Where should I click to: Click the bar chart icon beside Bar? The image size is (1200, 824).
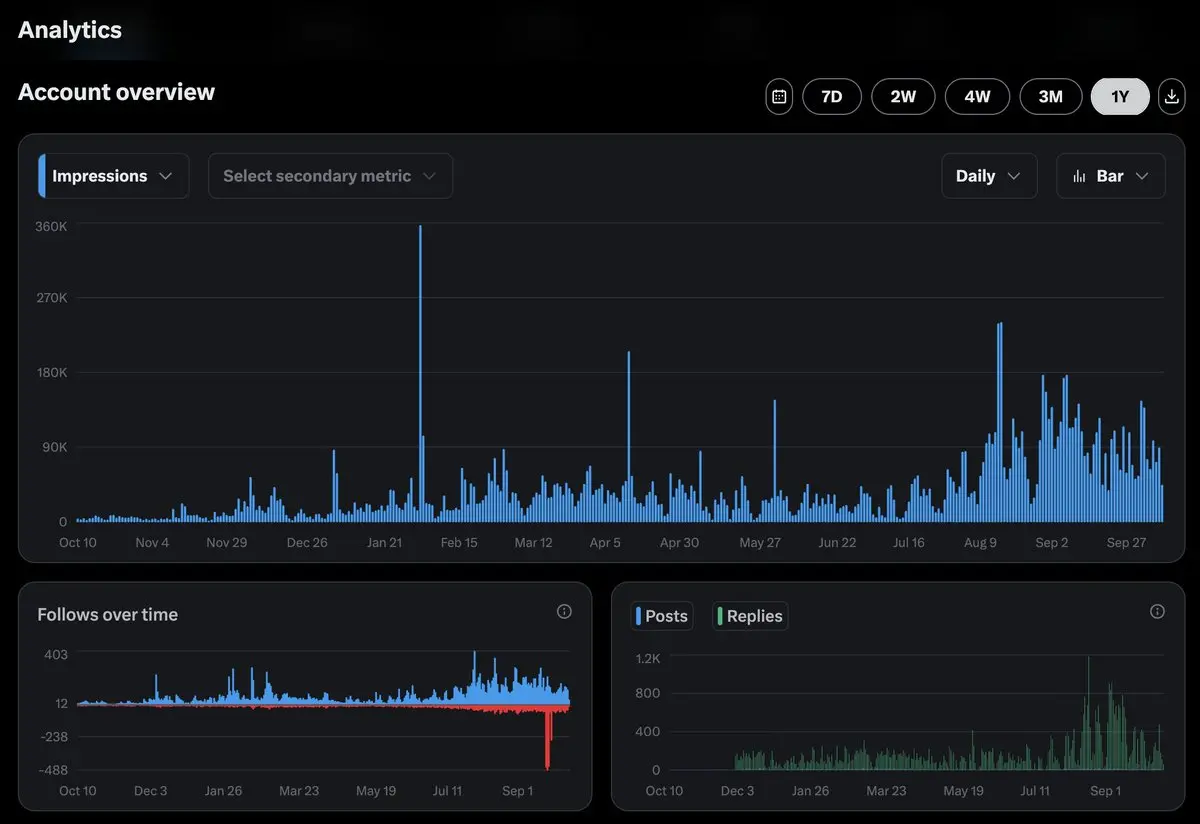pyautogui.click(x=1079, y=176)
